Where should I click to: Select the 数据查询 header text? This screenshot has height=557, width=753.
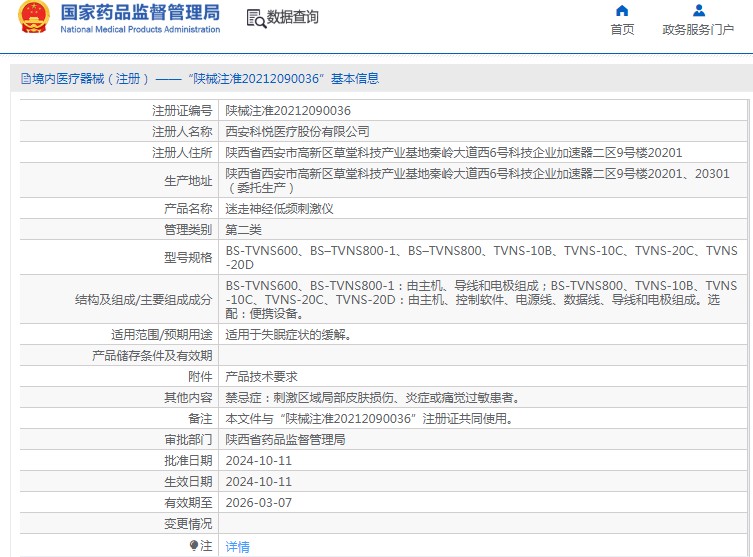(292, 17)
